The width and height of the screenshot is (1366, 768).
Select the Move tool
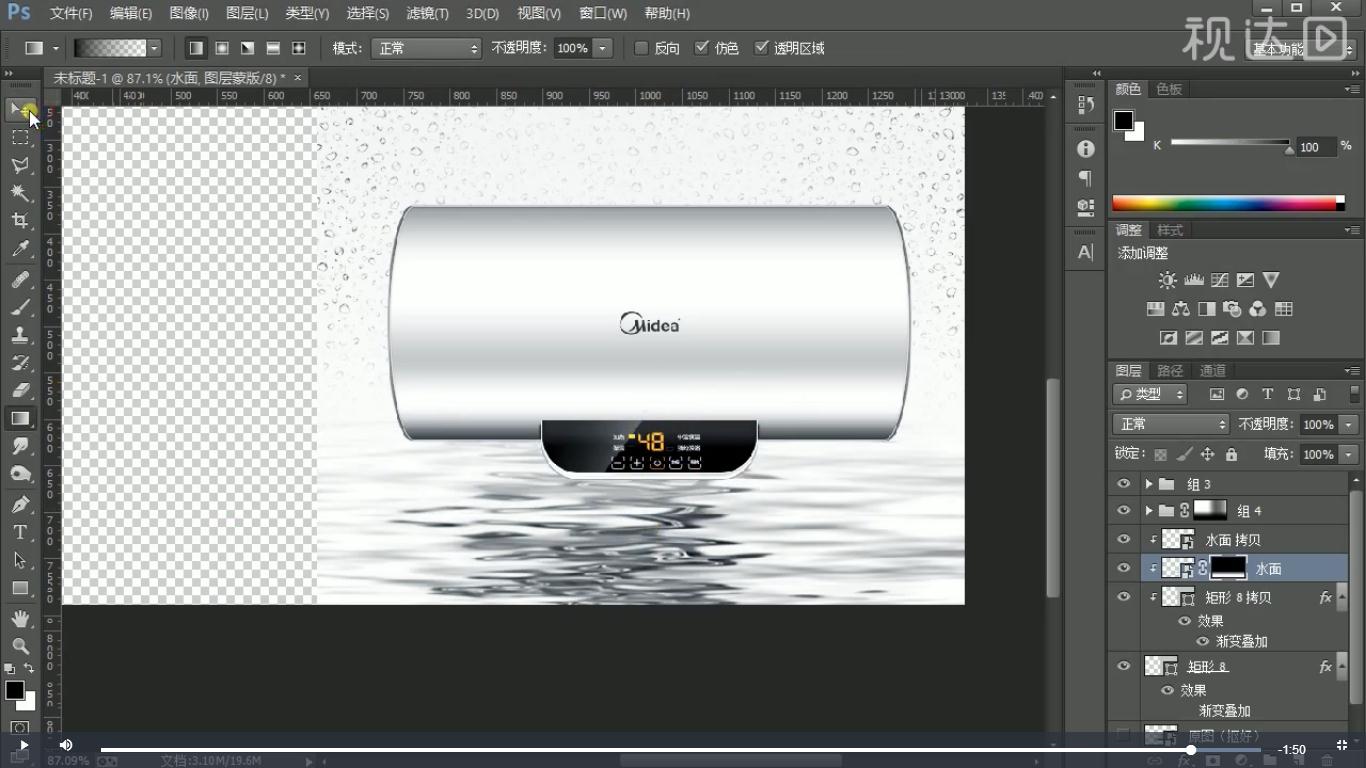[20, 109]
